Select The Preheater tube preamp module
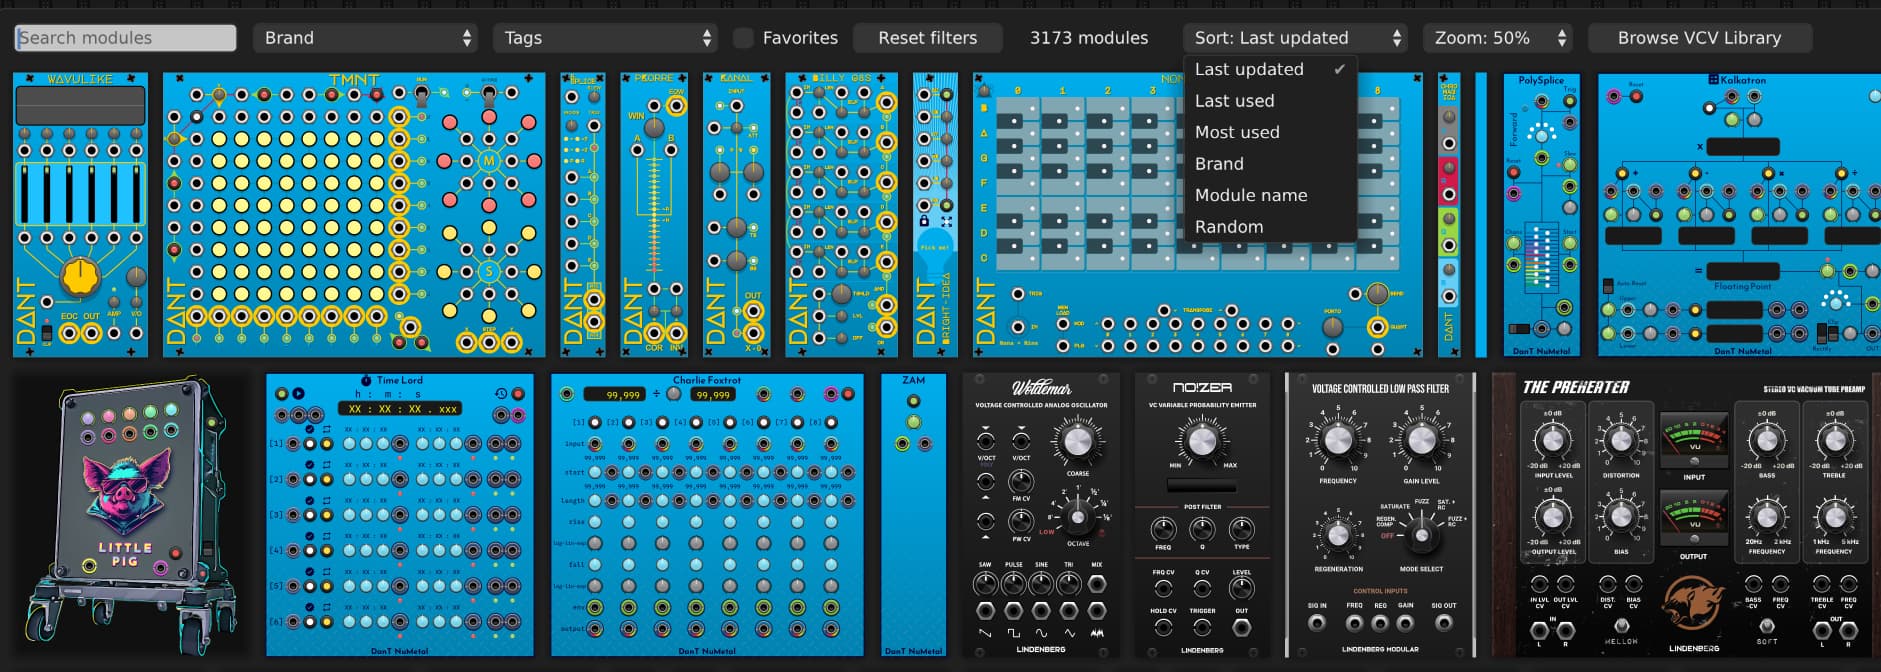 tap(1686, 514)
